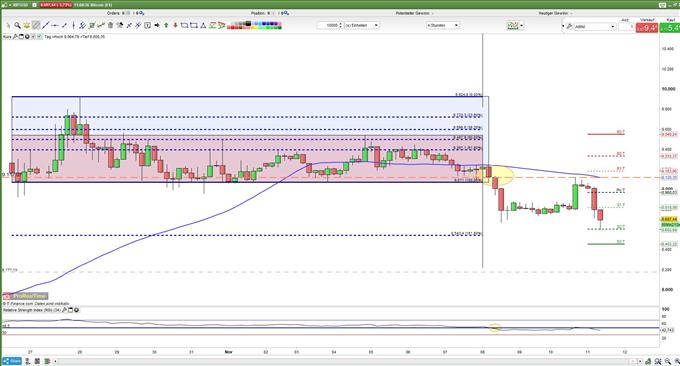
Task: Click zoom icon at bottom right
Action: coord(668,361)
